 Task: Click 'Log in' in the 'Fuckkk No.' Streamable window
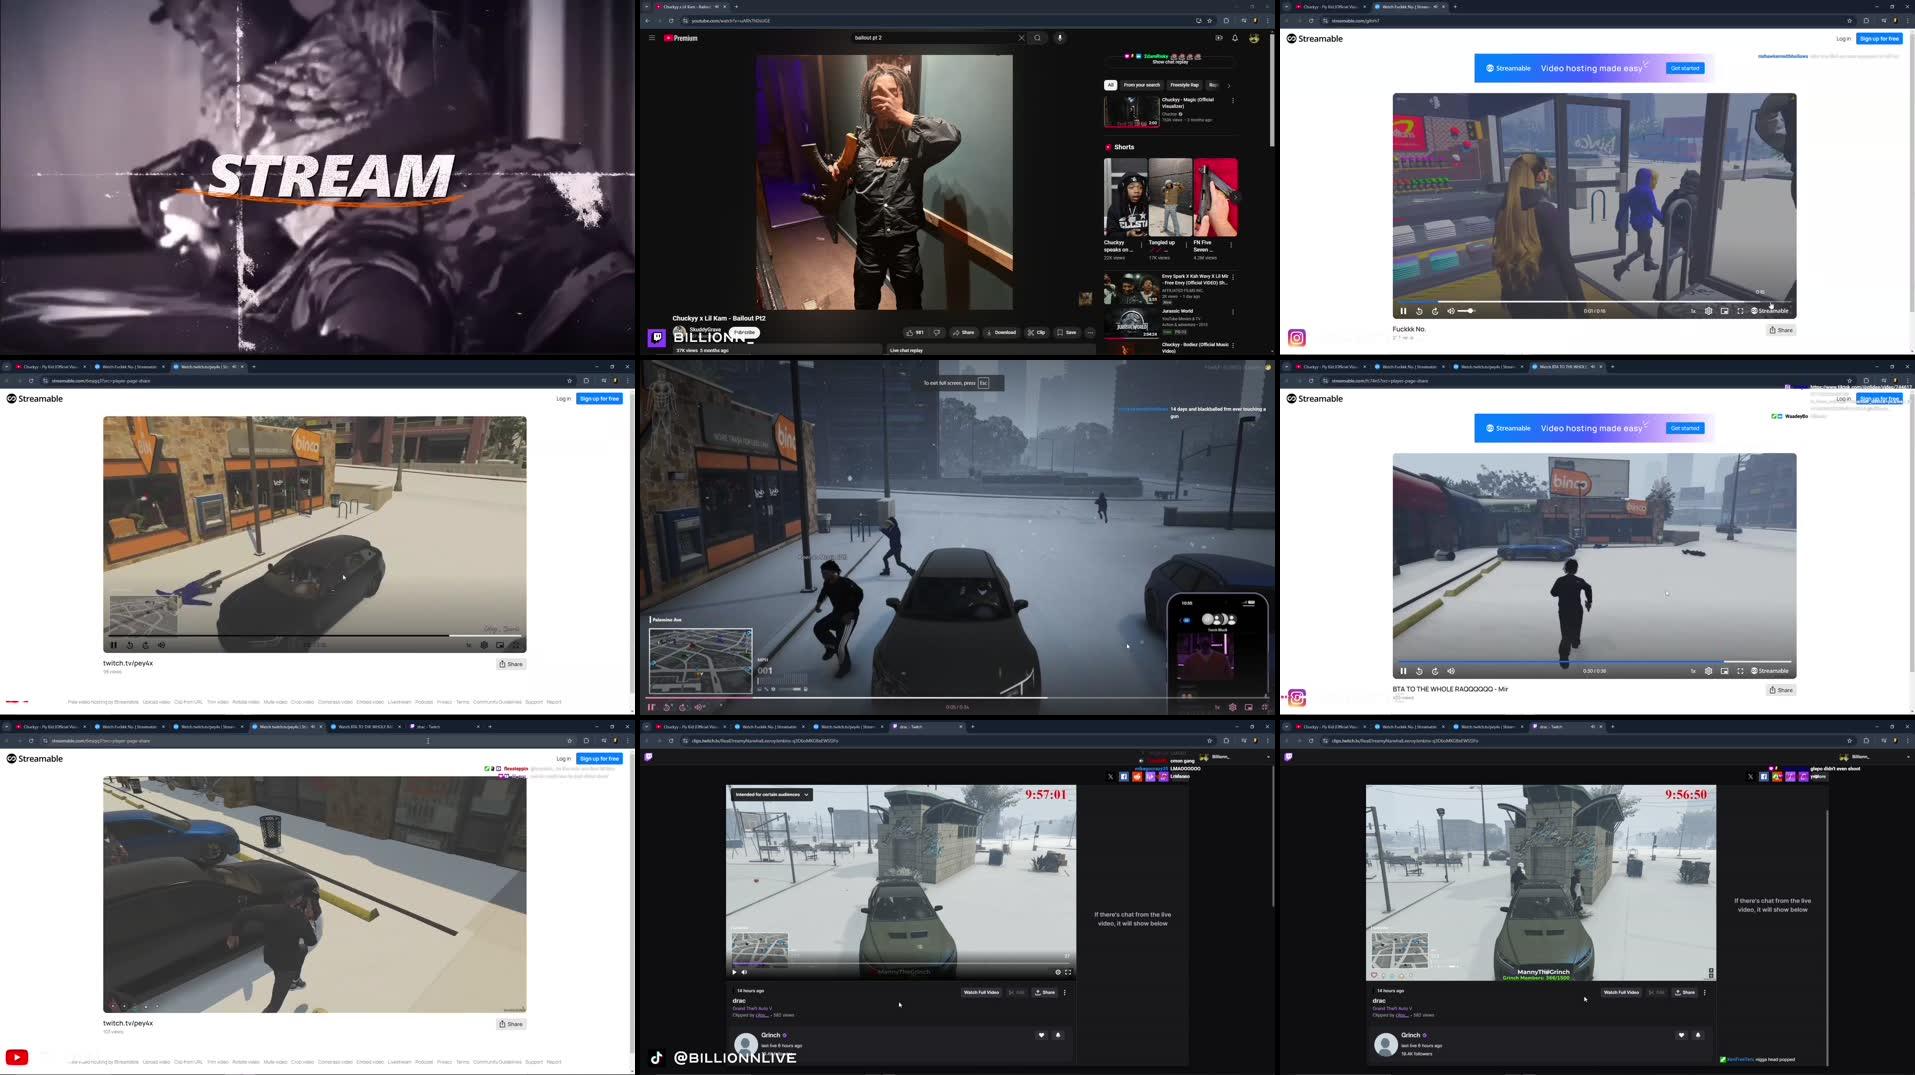[1843, 39]
